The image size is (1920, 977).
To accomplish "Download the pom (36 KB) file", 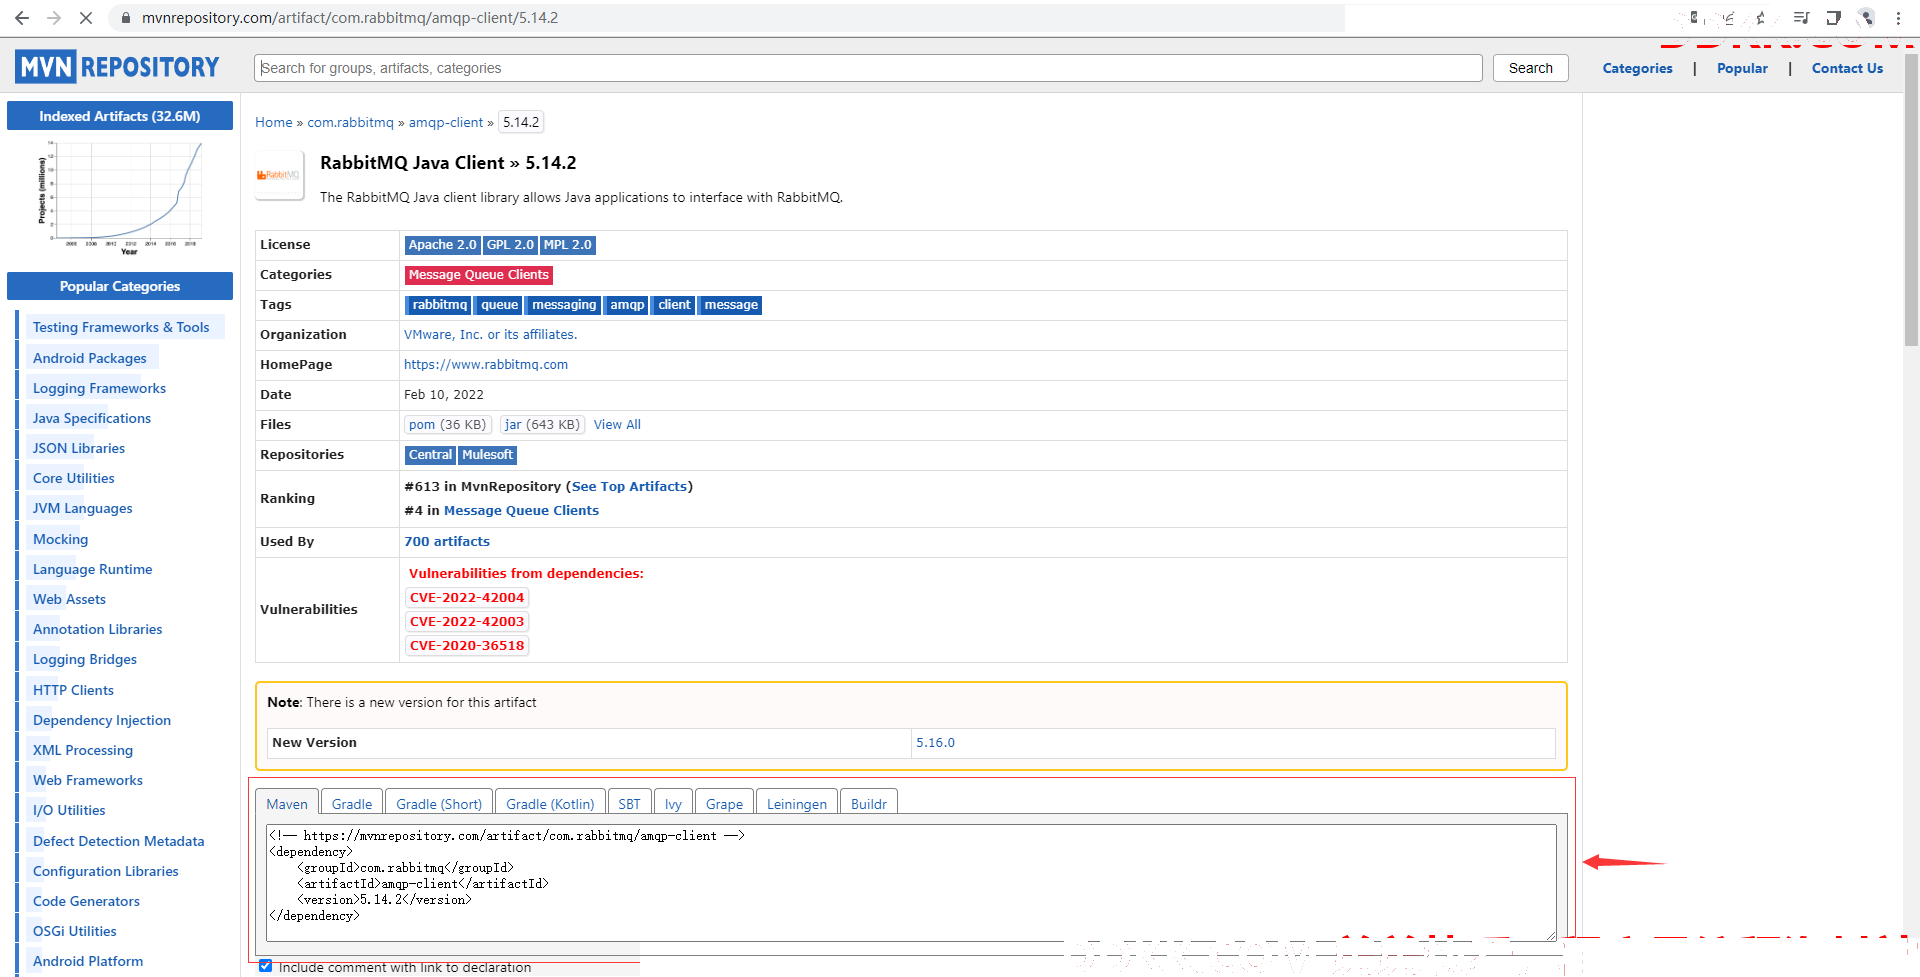I will tap(447, 425).
